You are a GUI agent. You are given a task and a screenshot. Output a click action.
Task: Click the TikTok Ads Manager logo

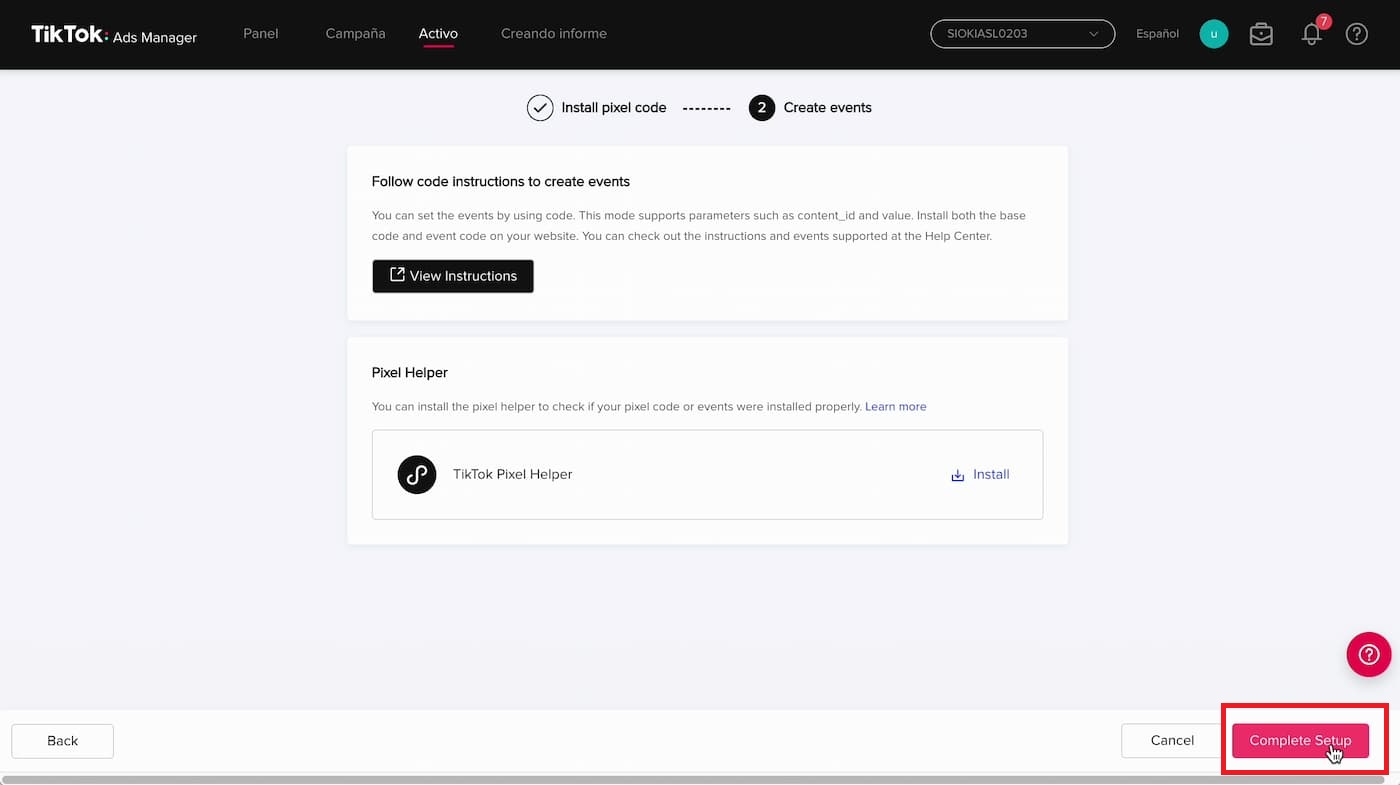coord(114,35)
